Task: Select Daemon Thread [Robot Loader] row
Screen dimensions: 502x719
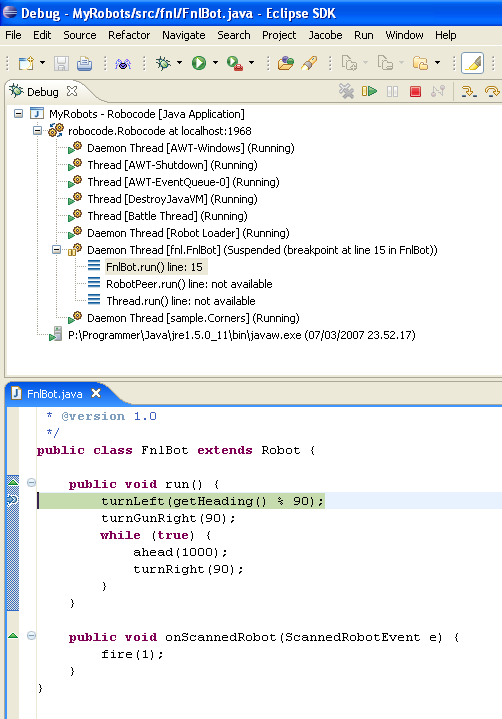Action: pos(188,233)
